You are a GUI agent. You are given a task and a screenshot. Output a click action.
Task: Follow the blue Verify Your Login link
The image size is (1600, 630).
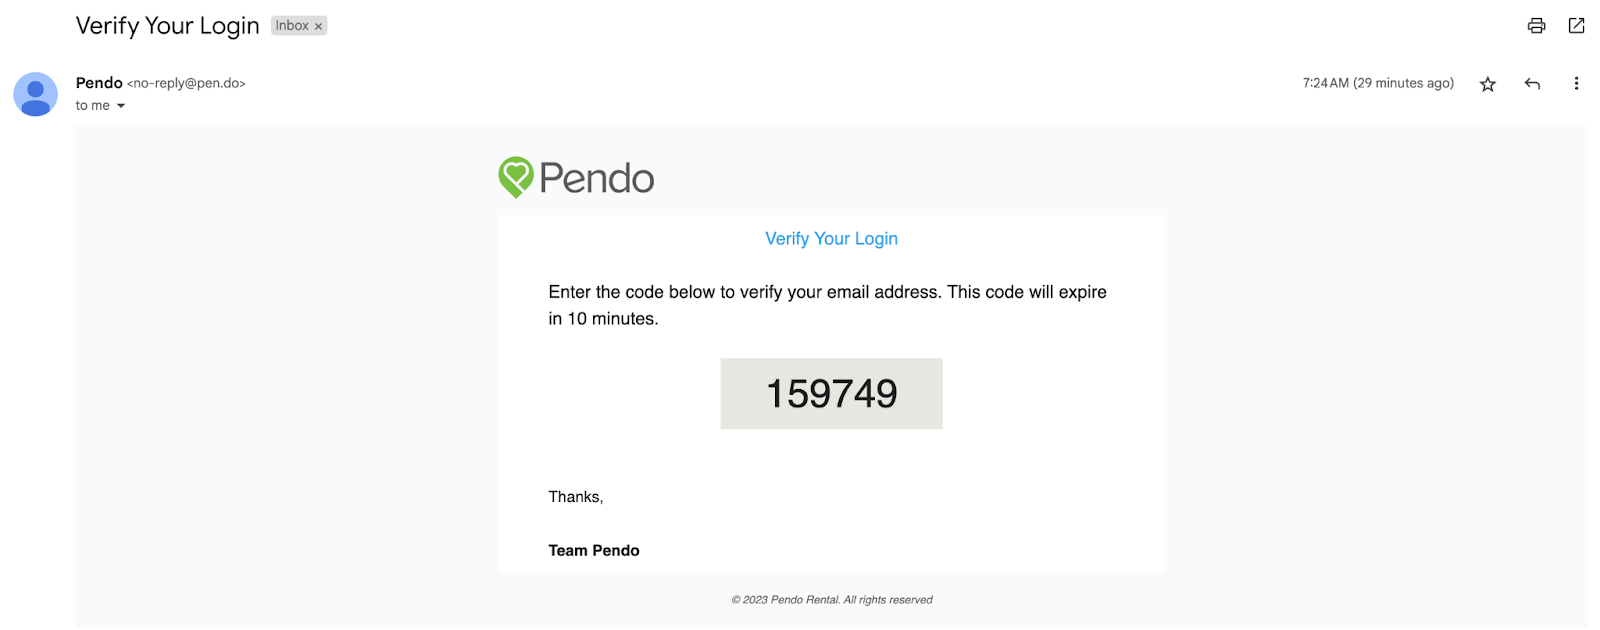831,239
